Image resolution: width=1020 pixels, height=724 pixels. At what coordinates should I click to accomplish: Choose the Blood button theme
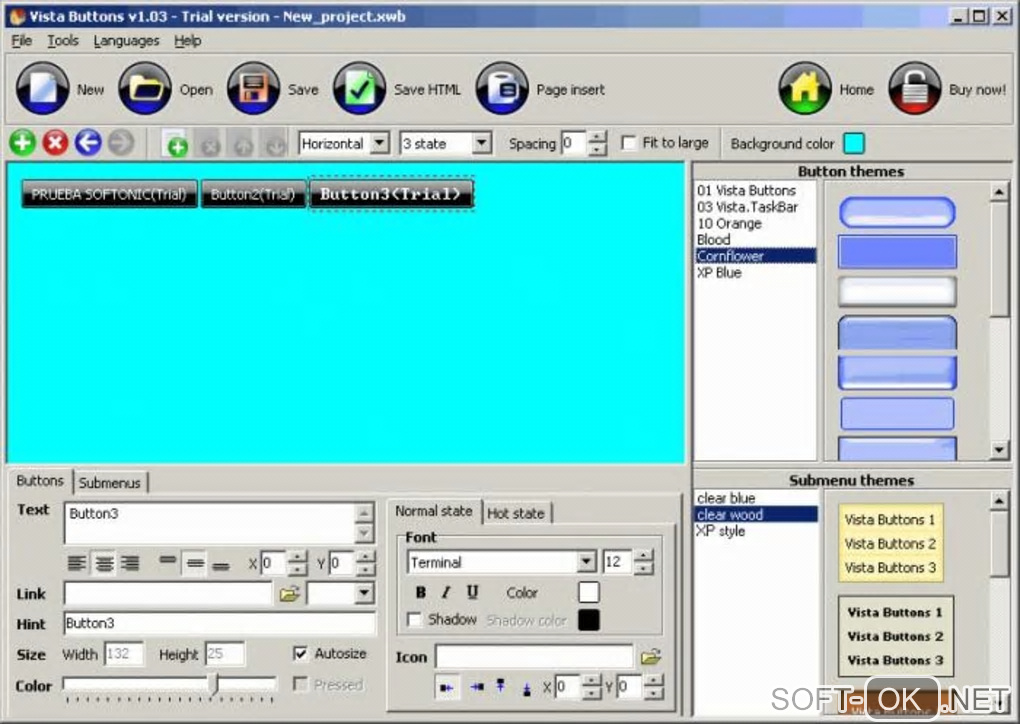coord(714,239)
